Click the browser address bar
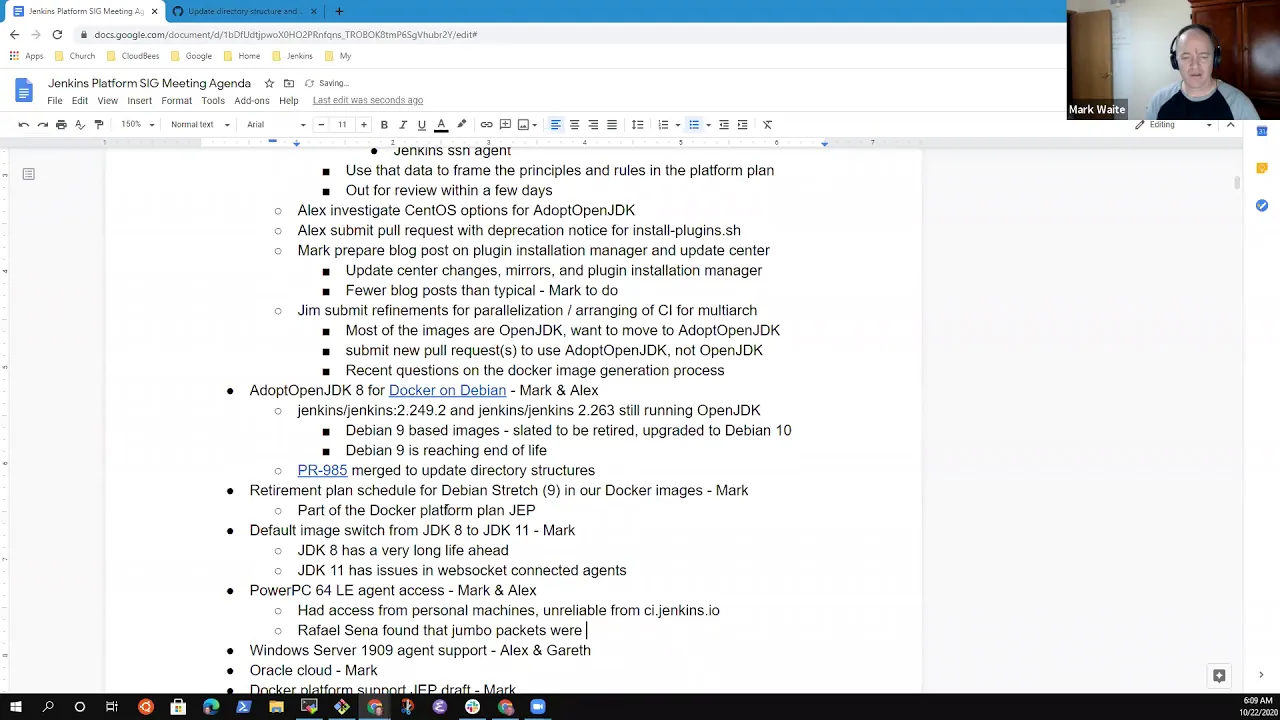The image size is (1280, 720). [560, 34]
